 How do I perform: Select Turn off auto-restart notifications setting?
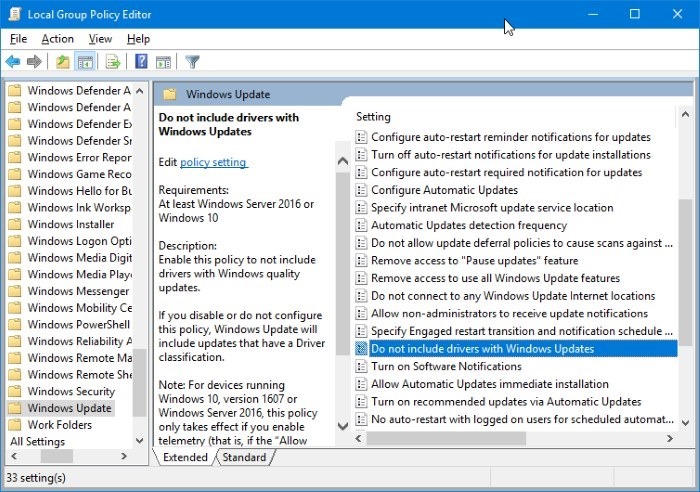[511, 155]
